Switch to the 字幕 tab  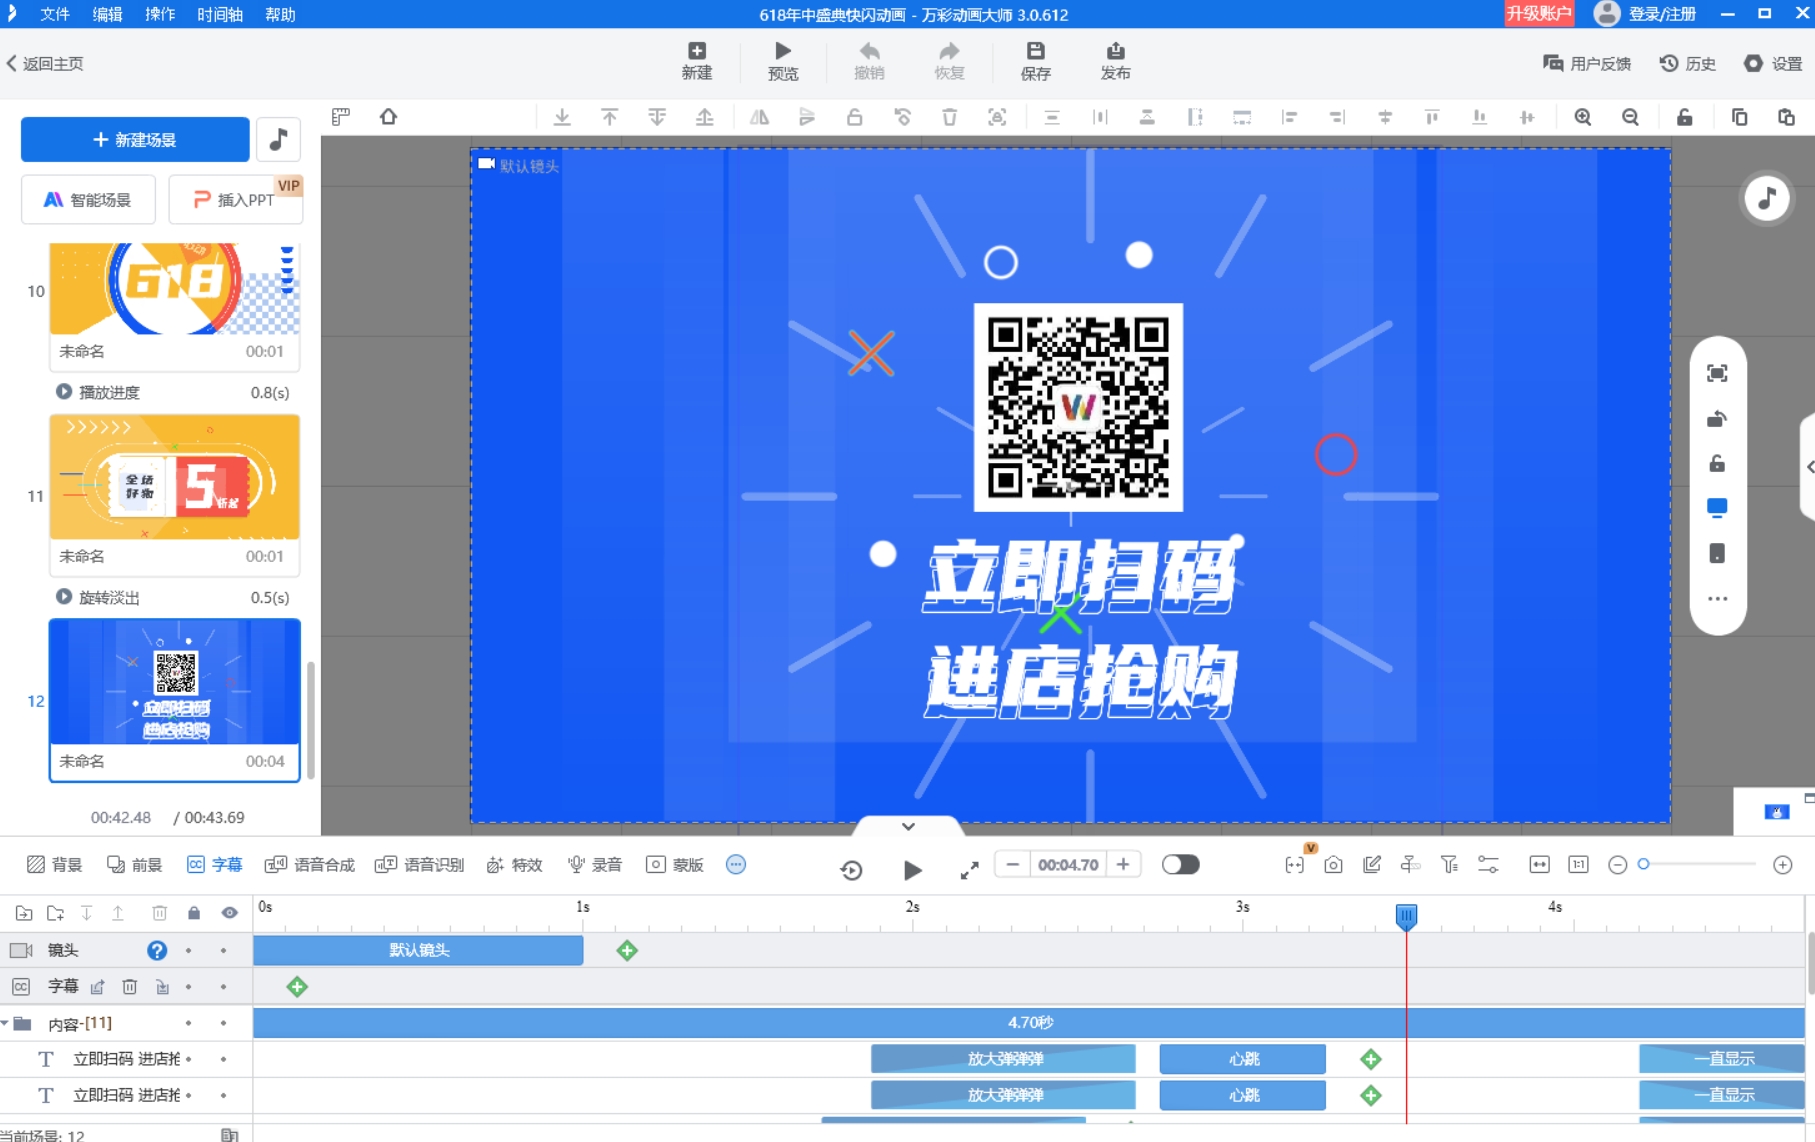click(x=214, y=864)
